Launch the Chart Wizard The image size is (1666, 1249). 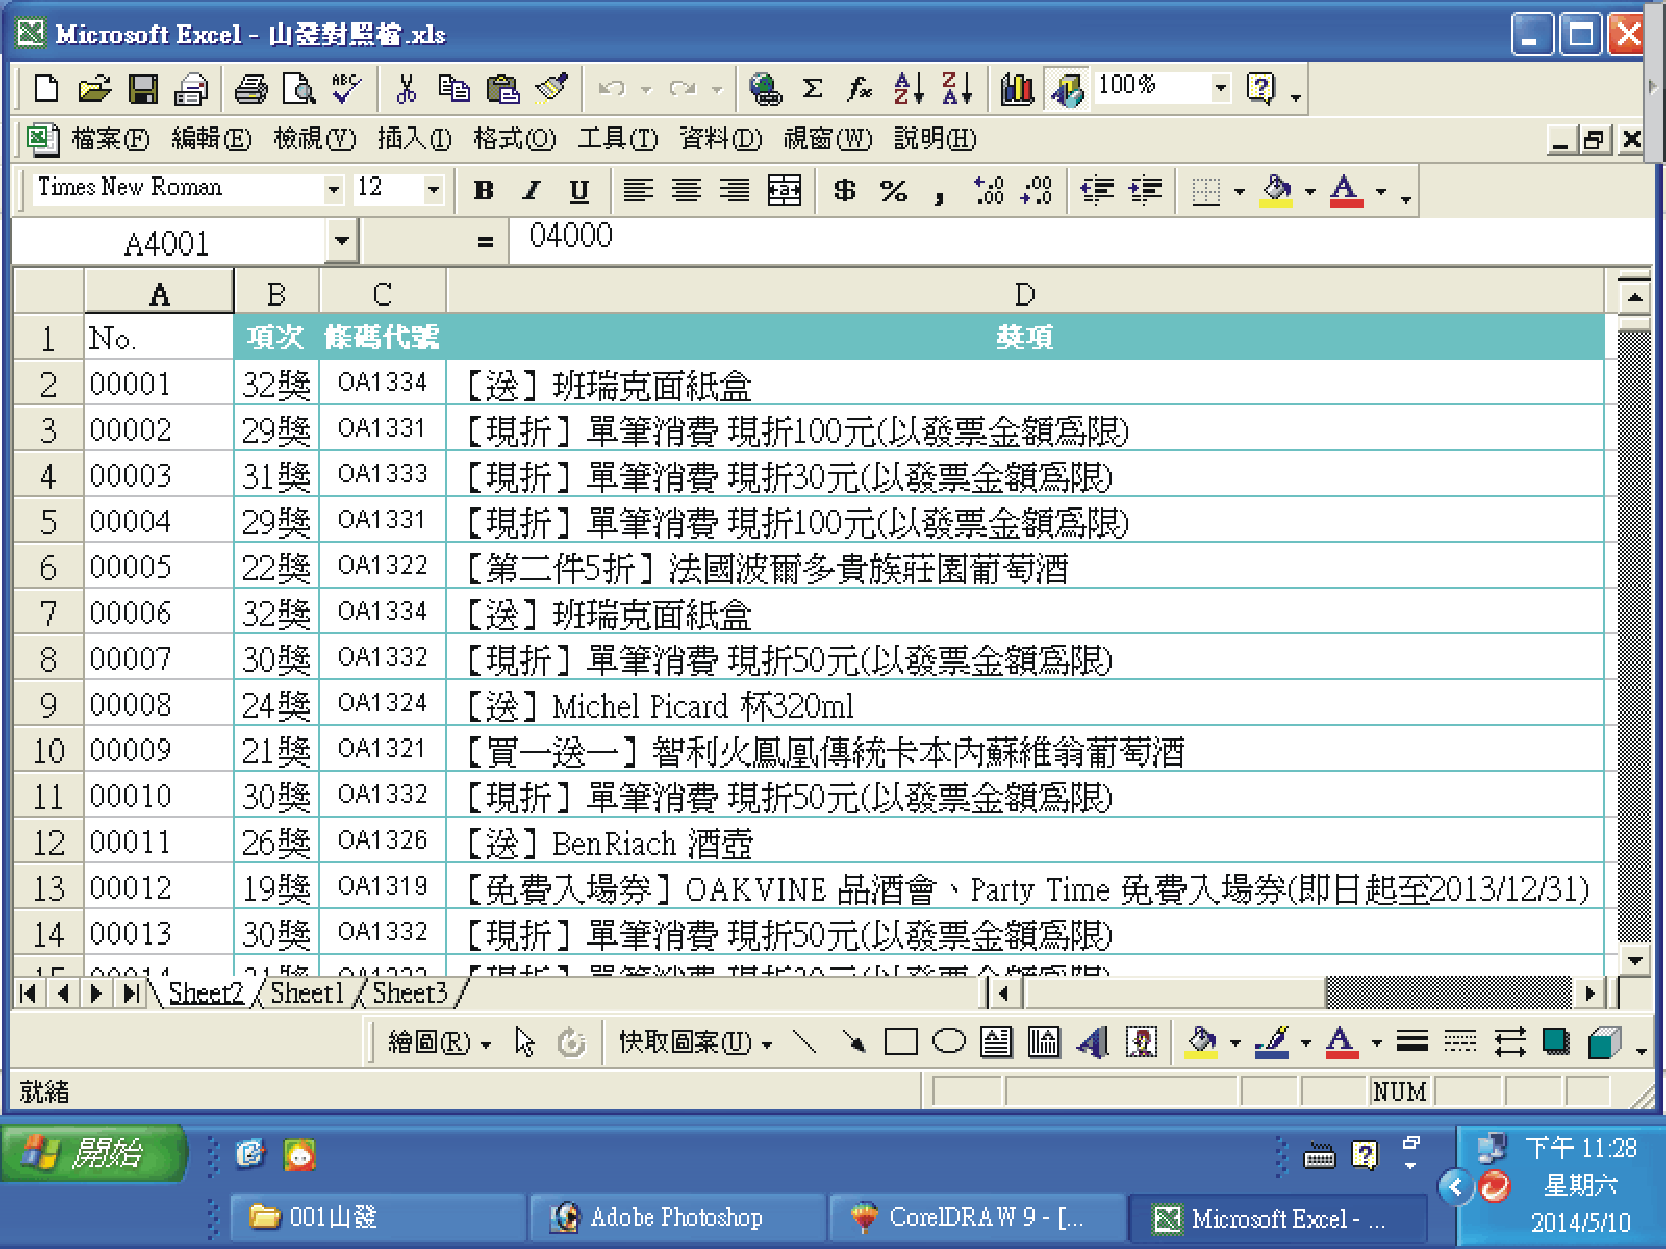(1017, 89)
